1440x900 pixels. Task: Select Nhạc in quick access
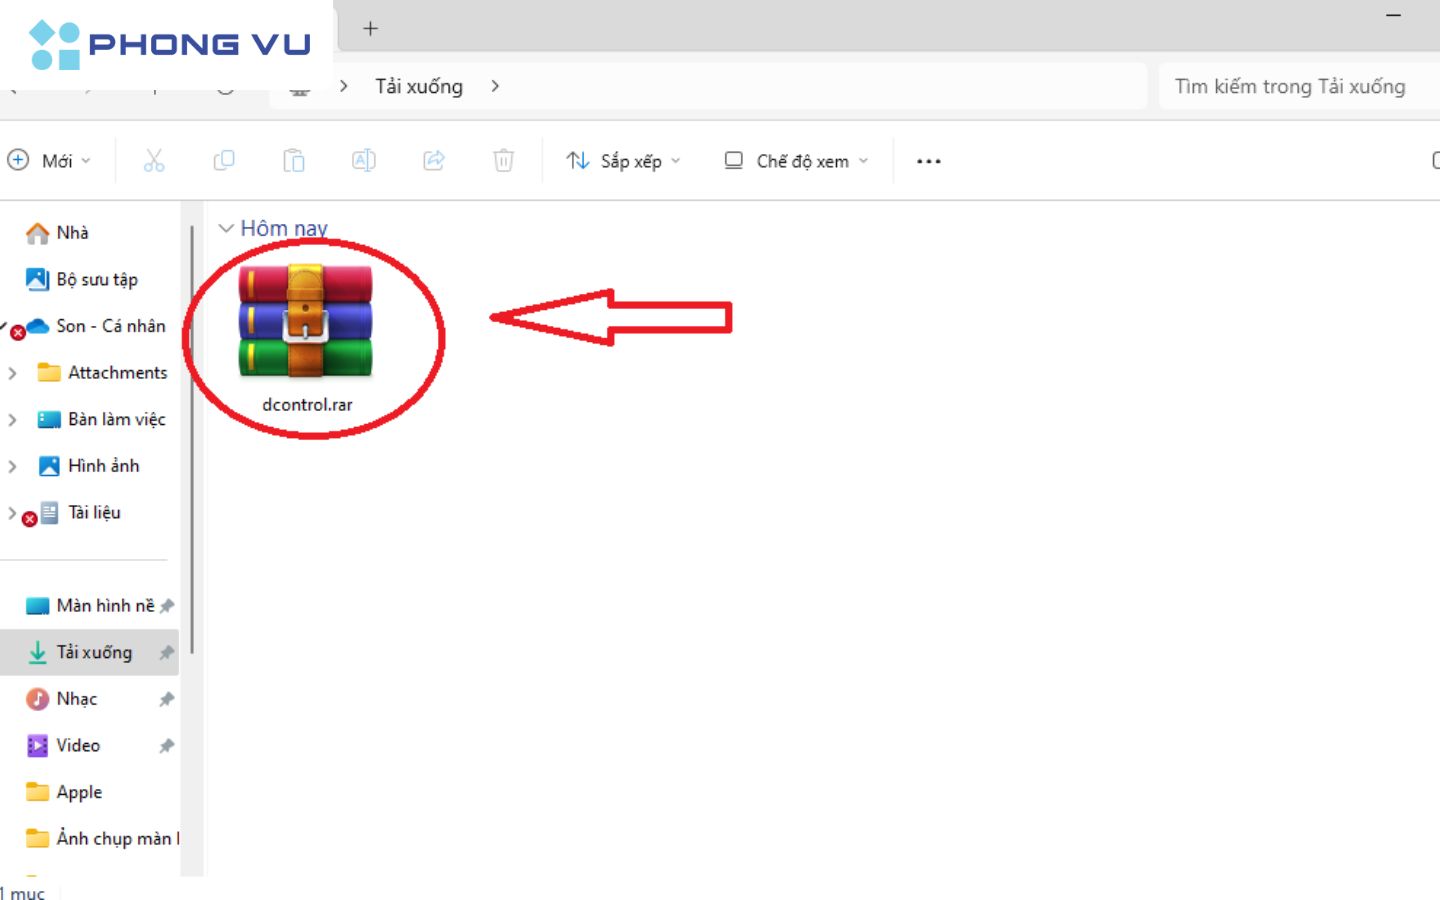[76, 699]
